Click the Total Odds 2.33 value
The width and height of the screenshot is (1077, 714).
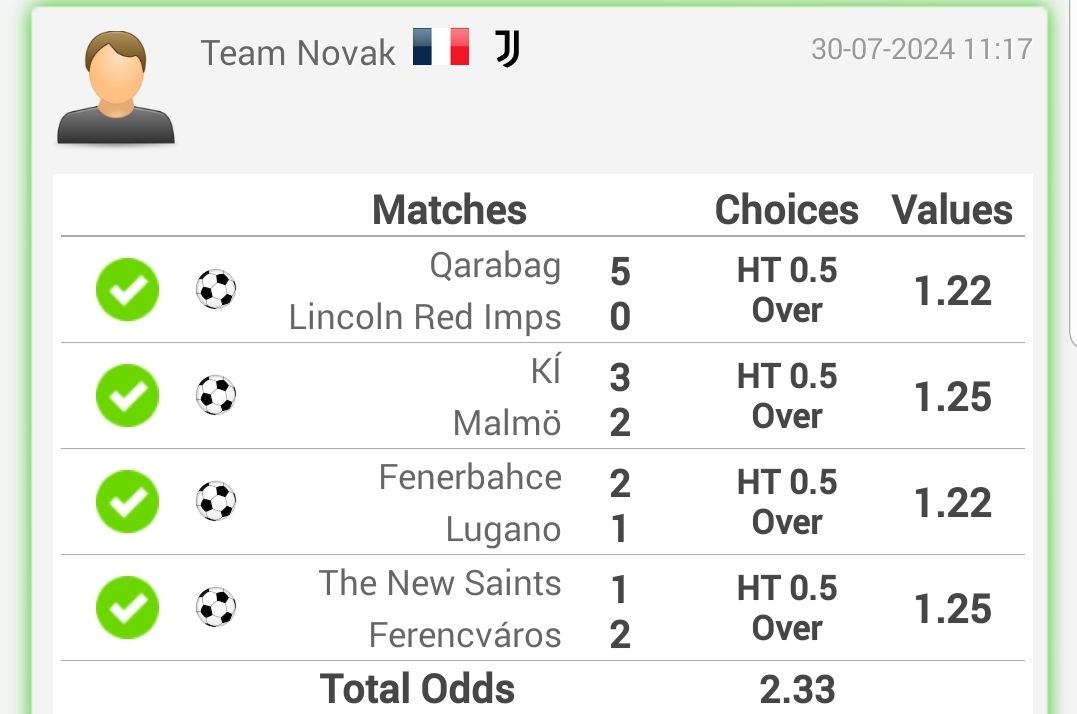797,689
